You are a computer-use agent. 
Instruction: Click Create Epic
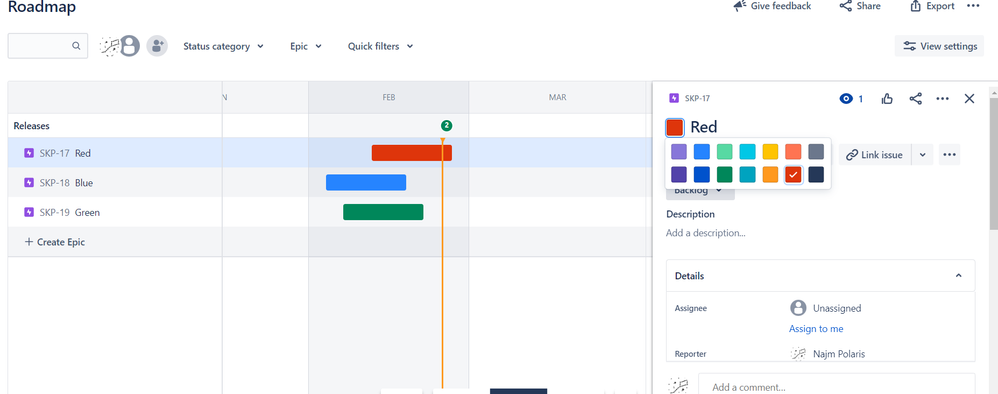(x=55, y=242)
